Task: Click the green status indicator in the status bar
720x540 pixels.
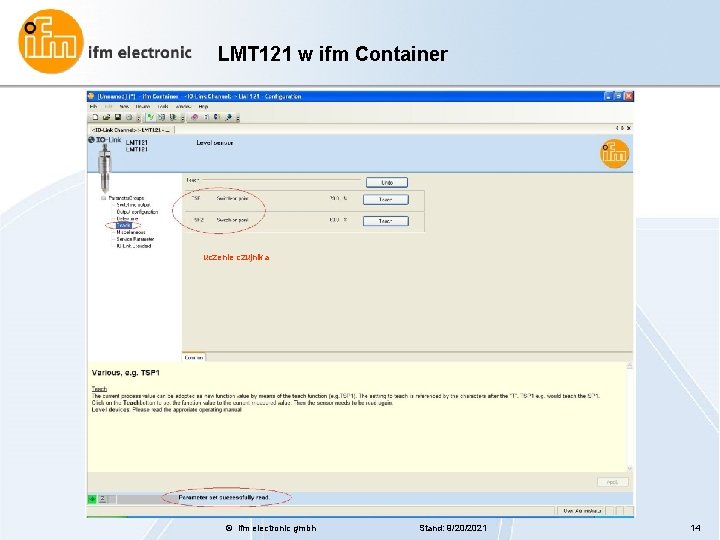Action: pyautogui.click(x=92, y=499)
